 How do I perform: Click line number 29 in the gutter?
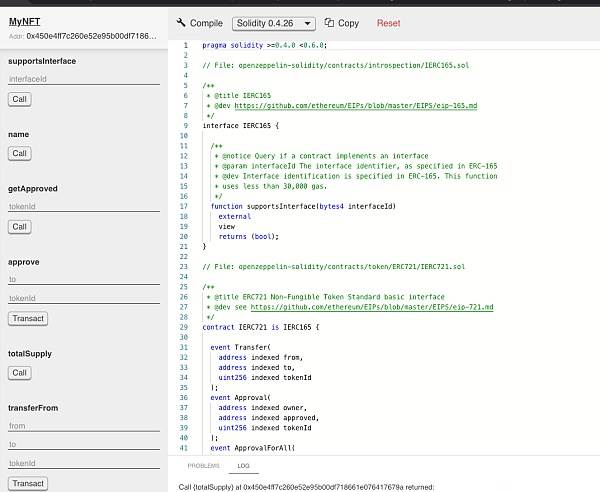click(184, 327)
